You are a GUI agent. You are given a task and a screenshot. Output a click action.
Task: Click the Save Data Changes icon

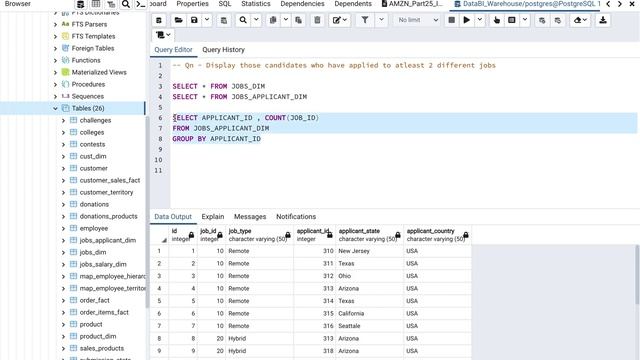click(x=224, y=20)
